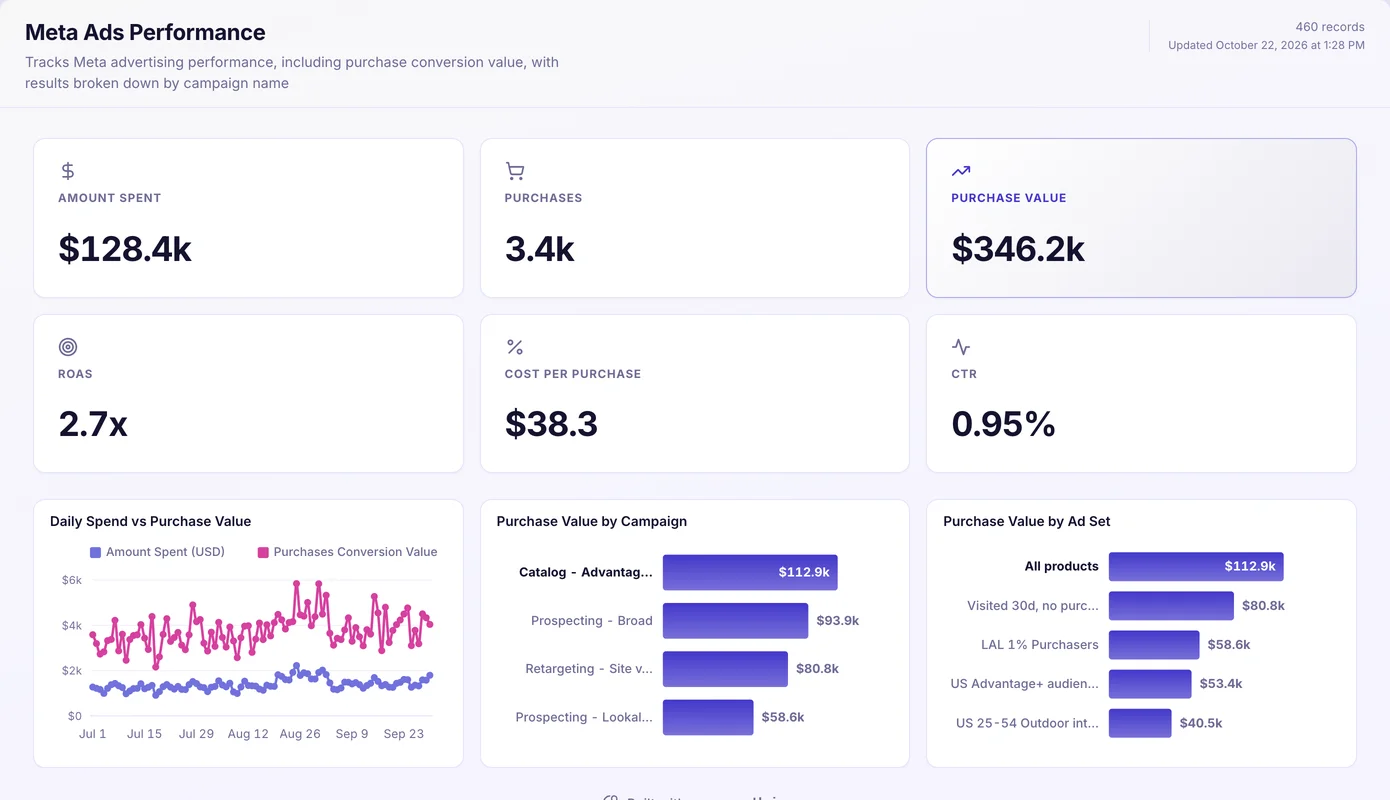Click the $40.5k ad set value label
Screen dimensions: 1390x800
tap(1201, 723)
